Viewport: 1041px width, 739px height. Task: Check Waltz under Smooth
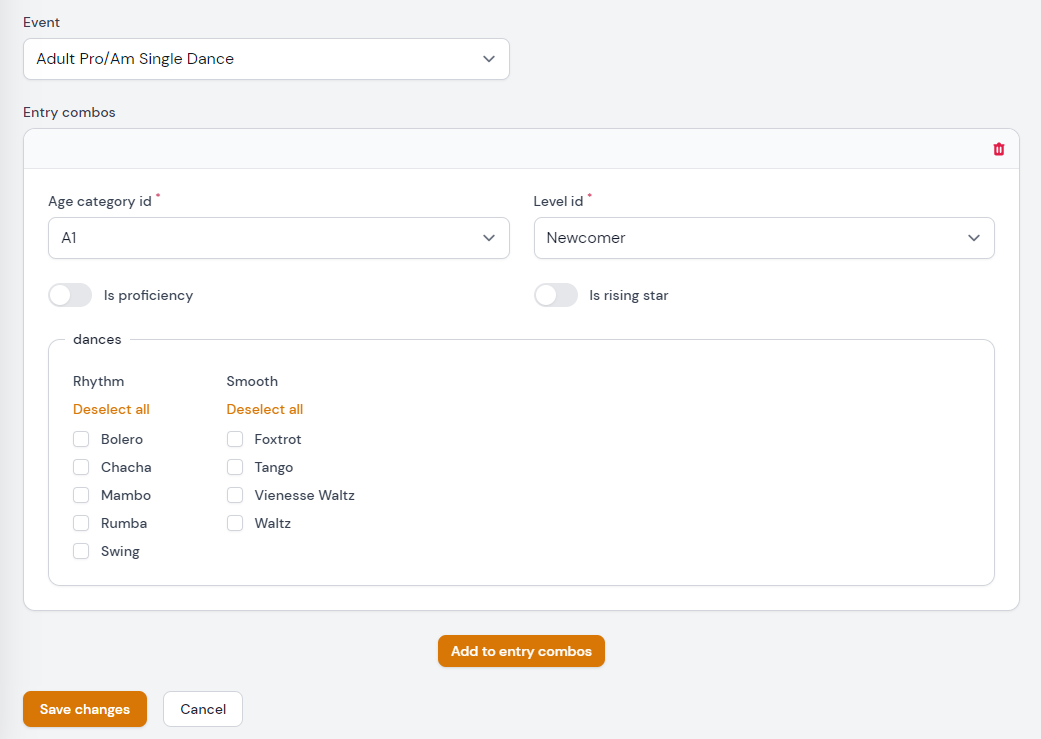point(235,523)
